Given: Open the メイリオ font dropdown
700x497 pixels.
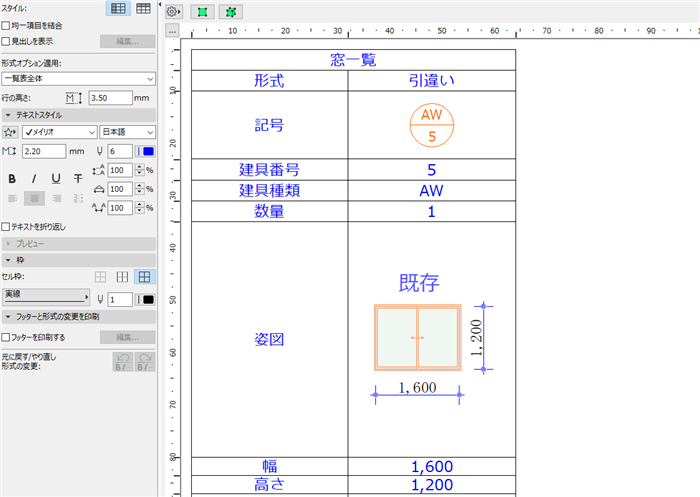Looking at the screenshot, I should pos(60,132).
